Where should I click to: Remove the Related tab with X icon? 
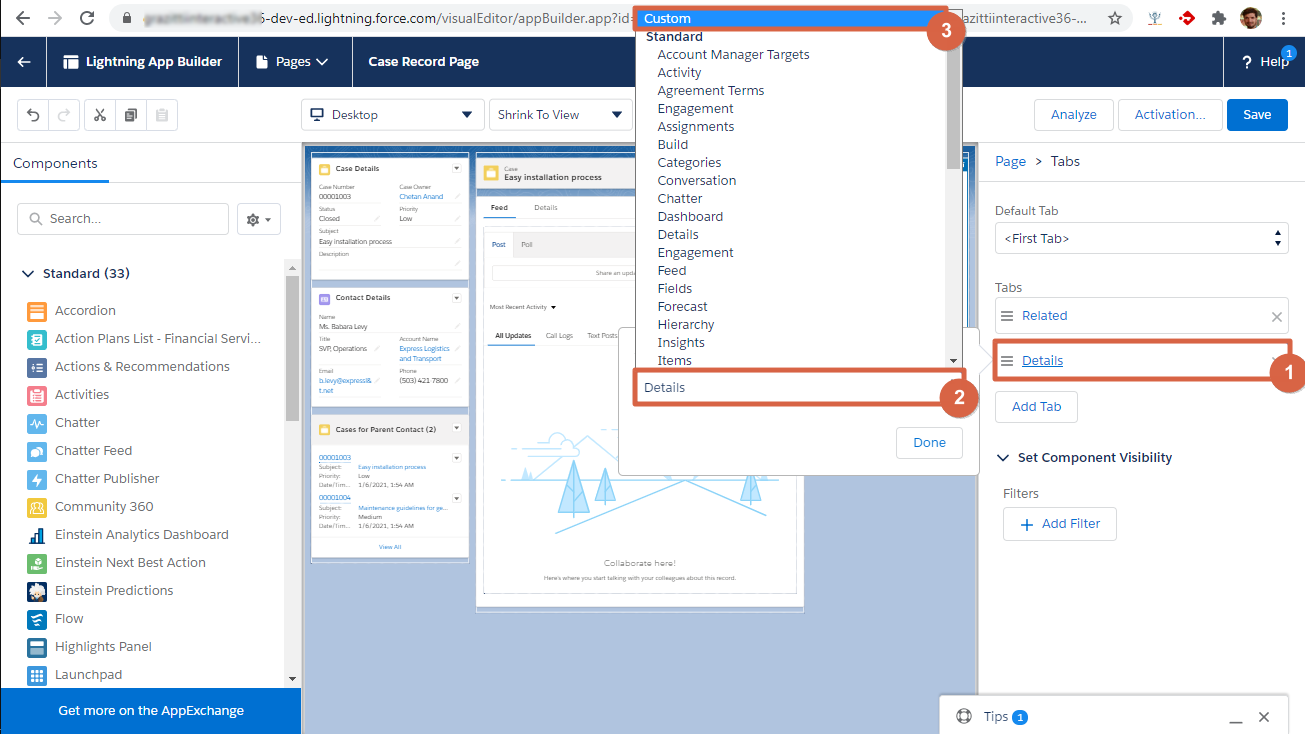point(1276,317)
